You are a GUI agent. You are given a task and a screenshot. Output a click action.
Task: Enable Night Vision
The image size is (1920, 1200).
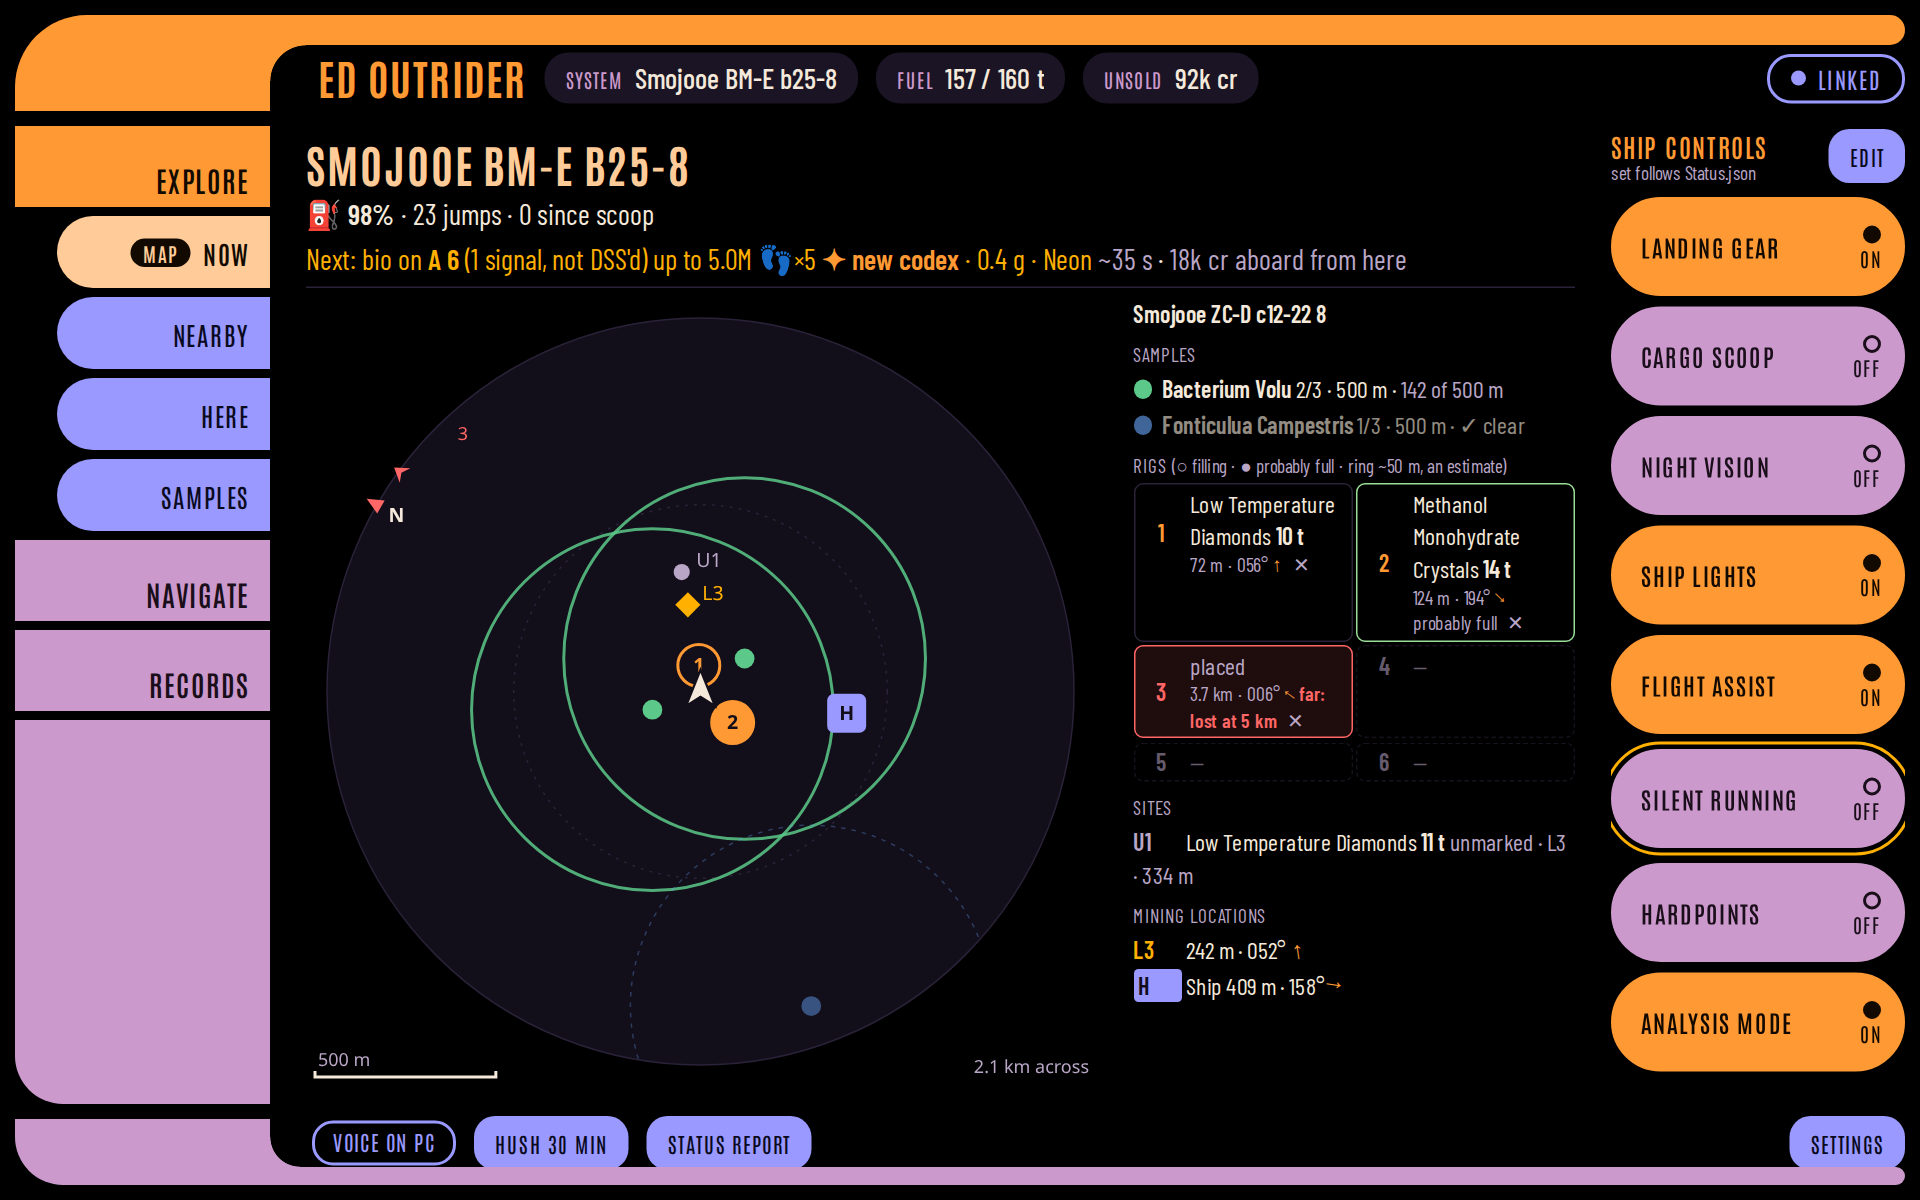coord(1757,466)
